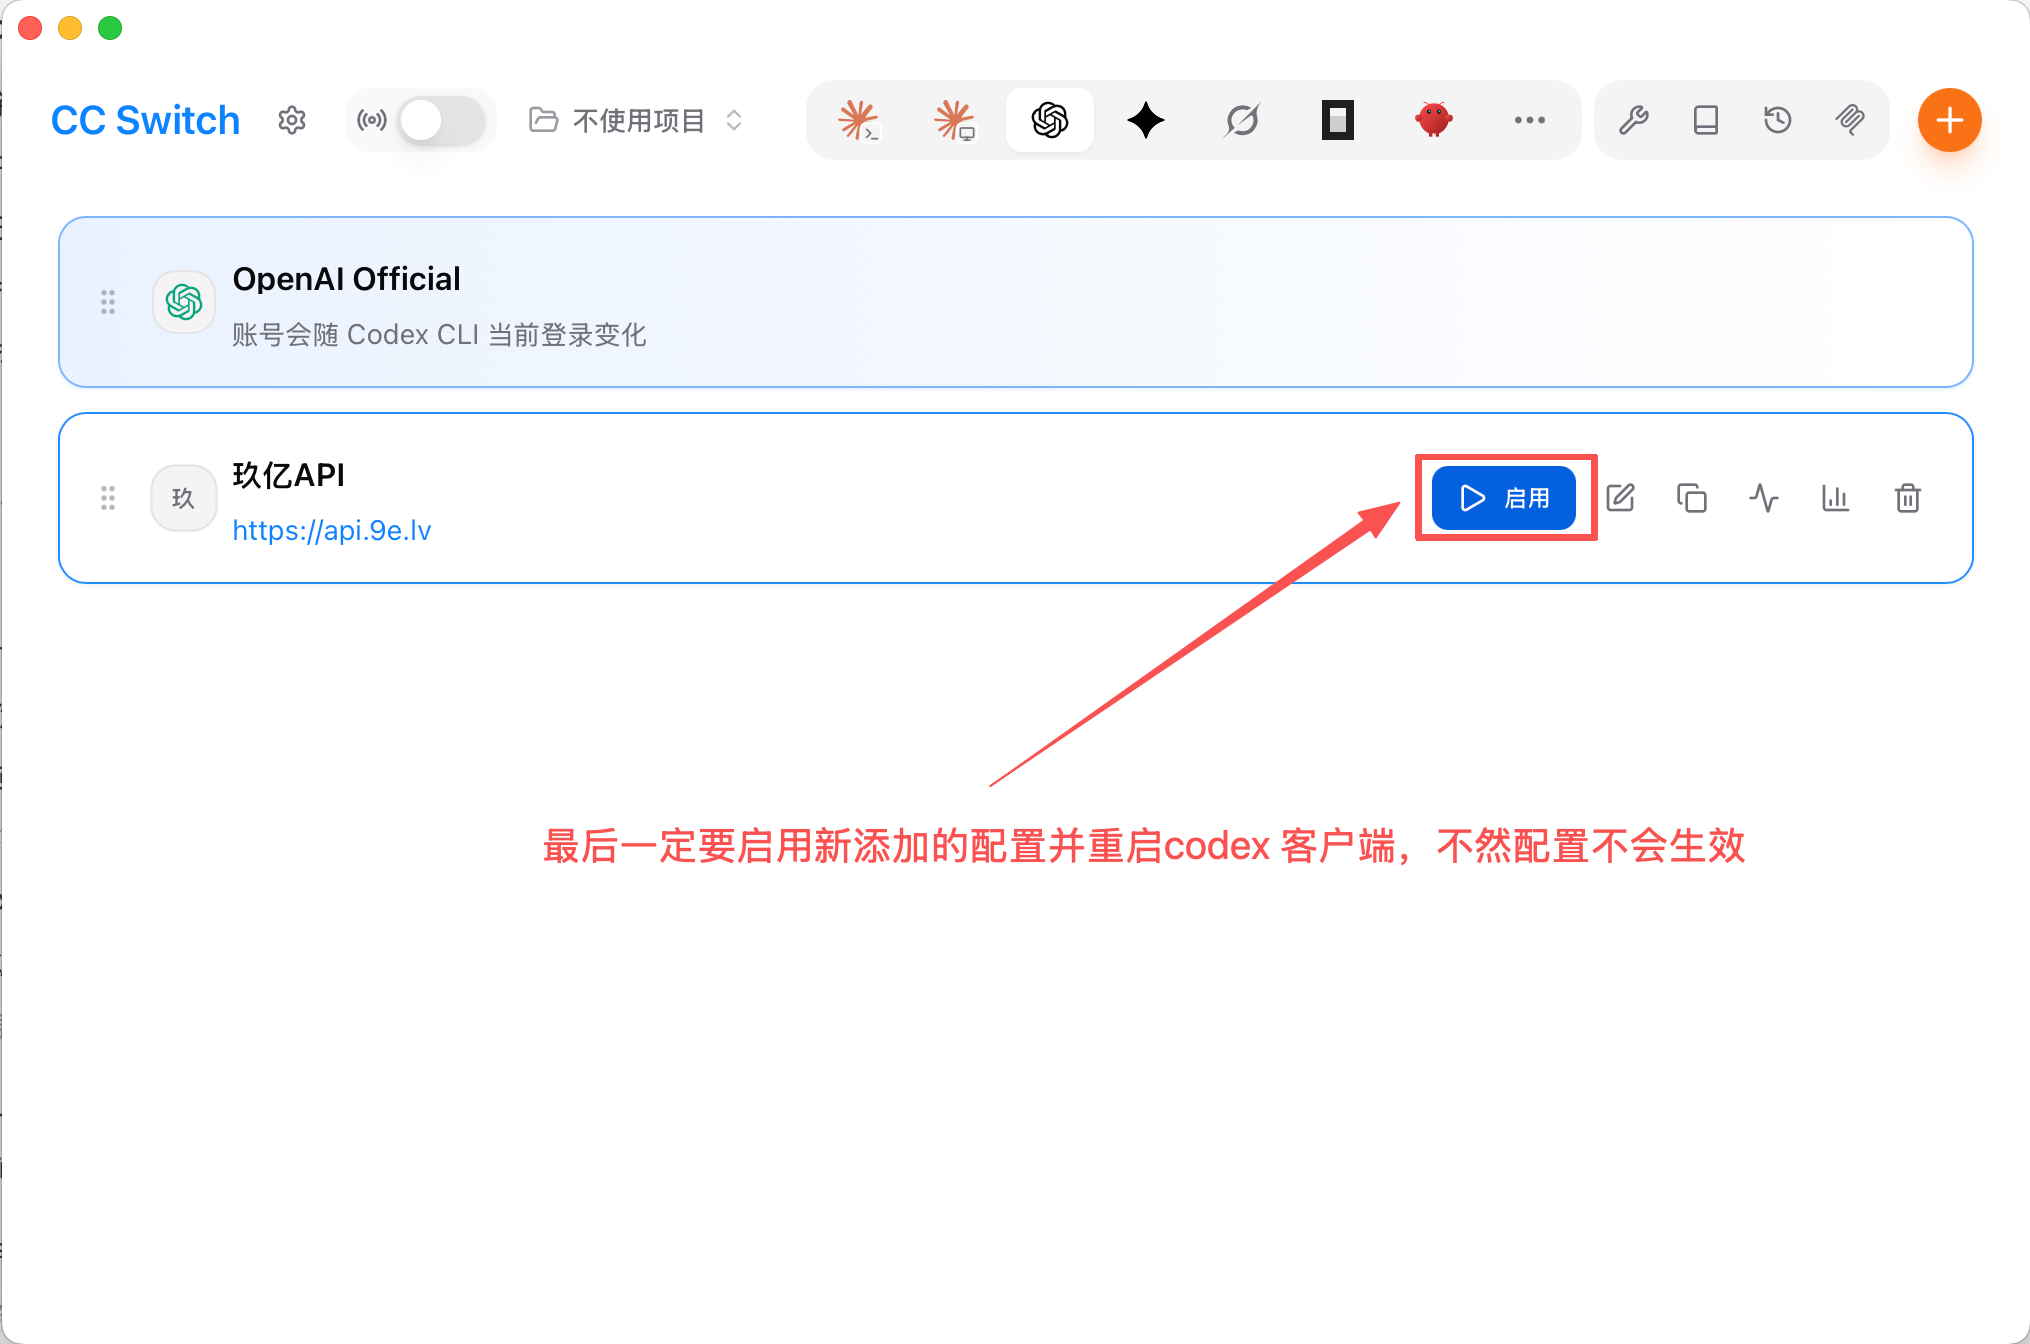
Task: Open the book prompts icon
Action: point(1706,120)
